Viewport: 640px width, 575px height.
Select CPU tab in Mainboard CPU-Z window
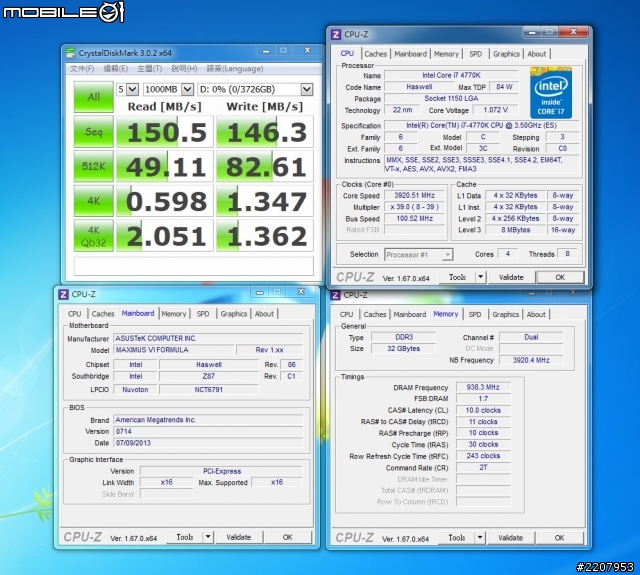(74, 314)
